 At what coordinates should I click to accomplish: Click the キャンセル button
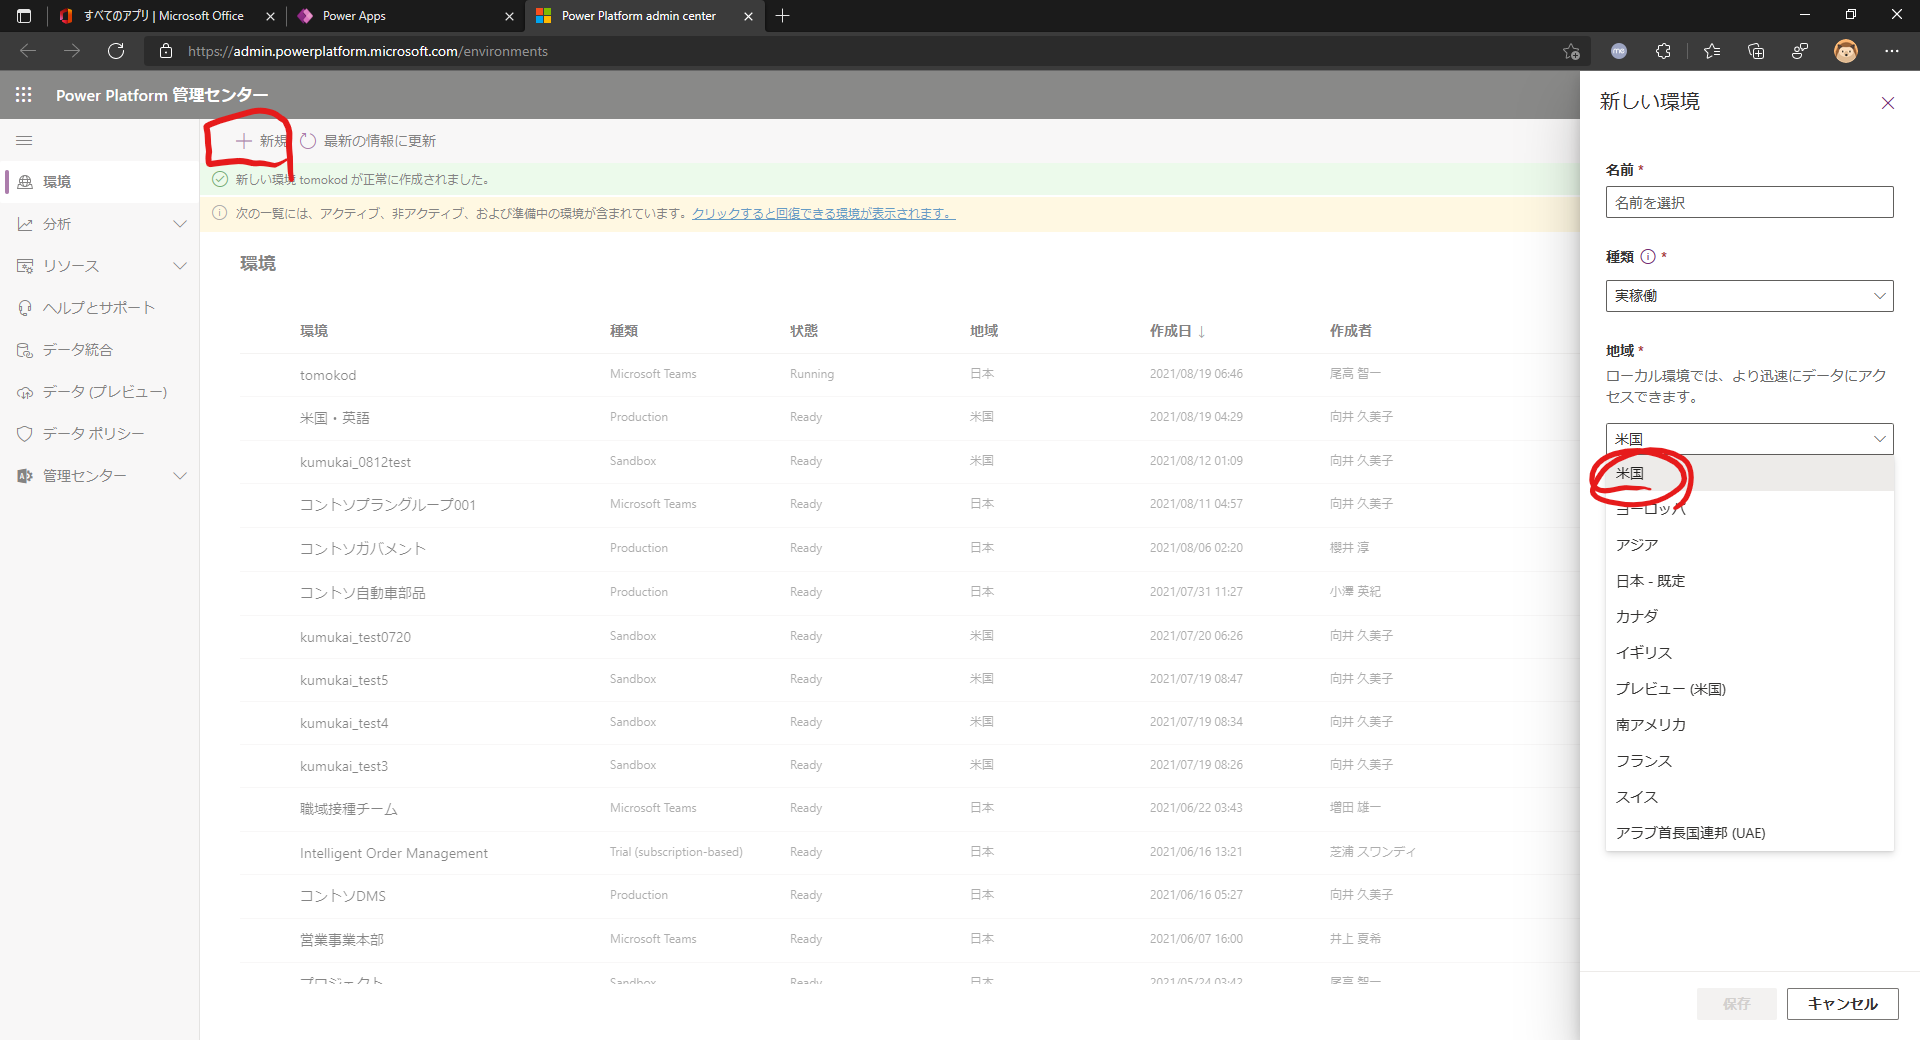[x=1842, y=1004]
